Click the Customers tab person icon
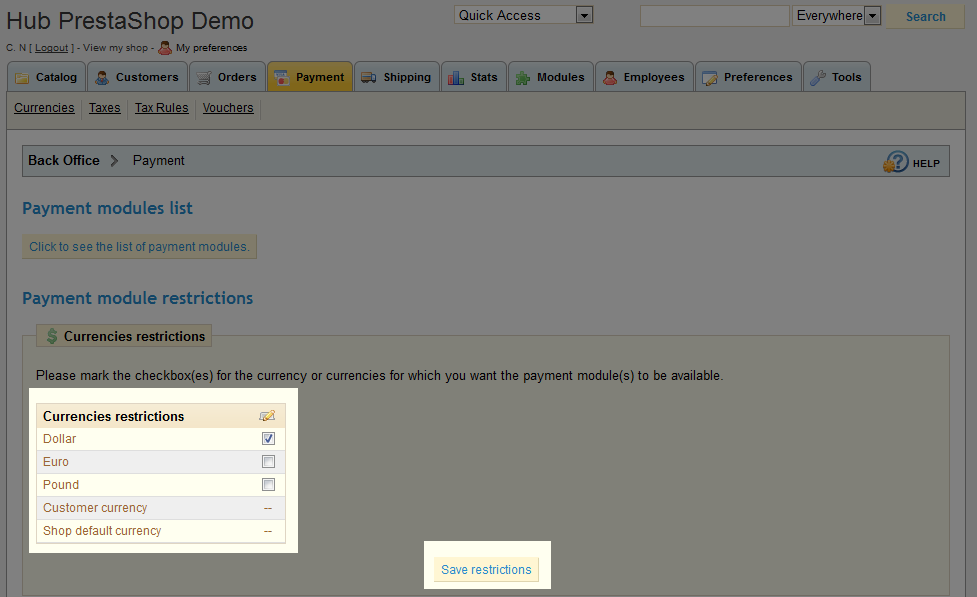977x597 pixels. point(103,78)
